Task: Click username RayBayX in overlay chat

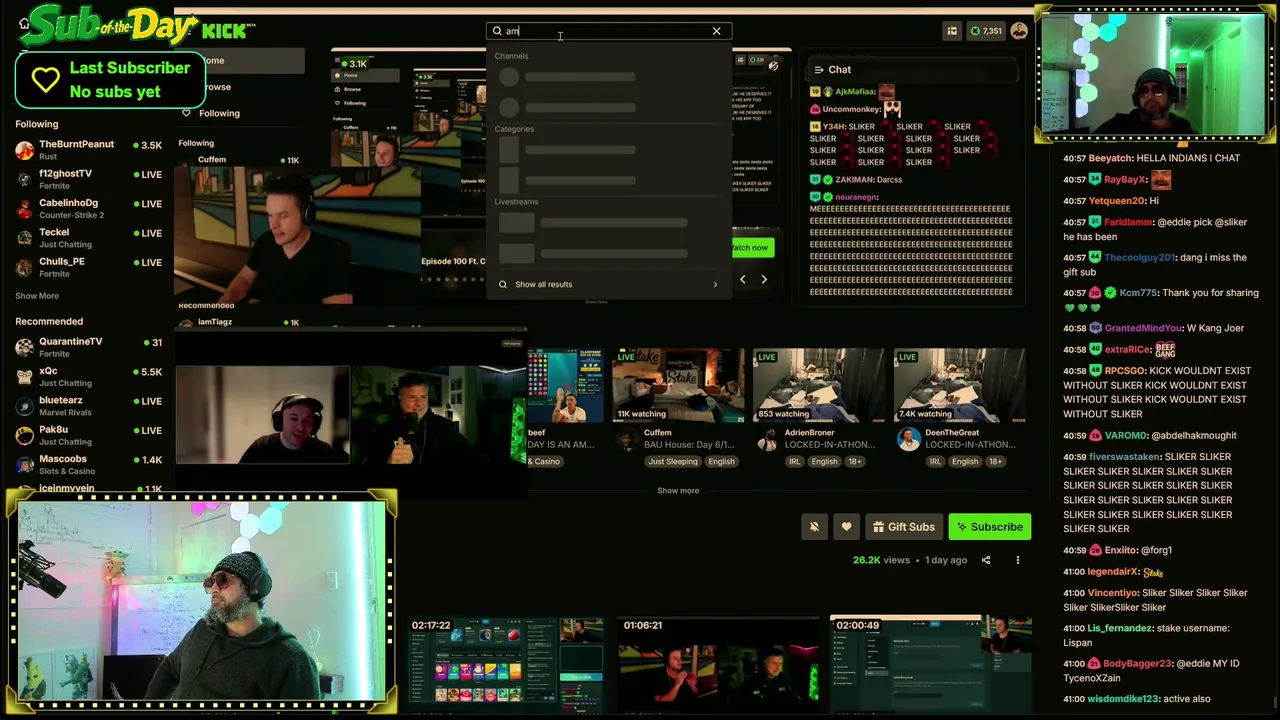Action: click(x=1125, y=180)
